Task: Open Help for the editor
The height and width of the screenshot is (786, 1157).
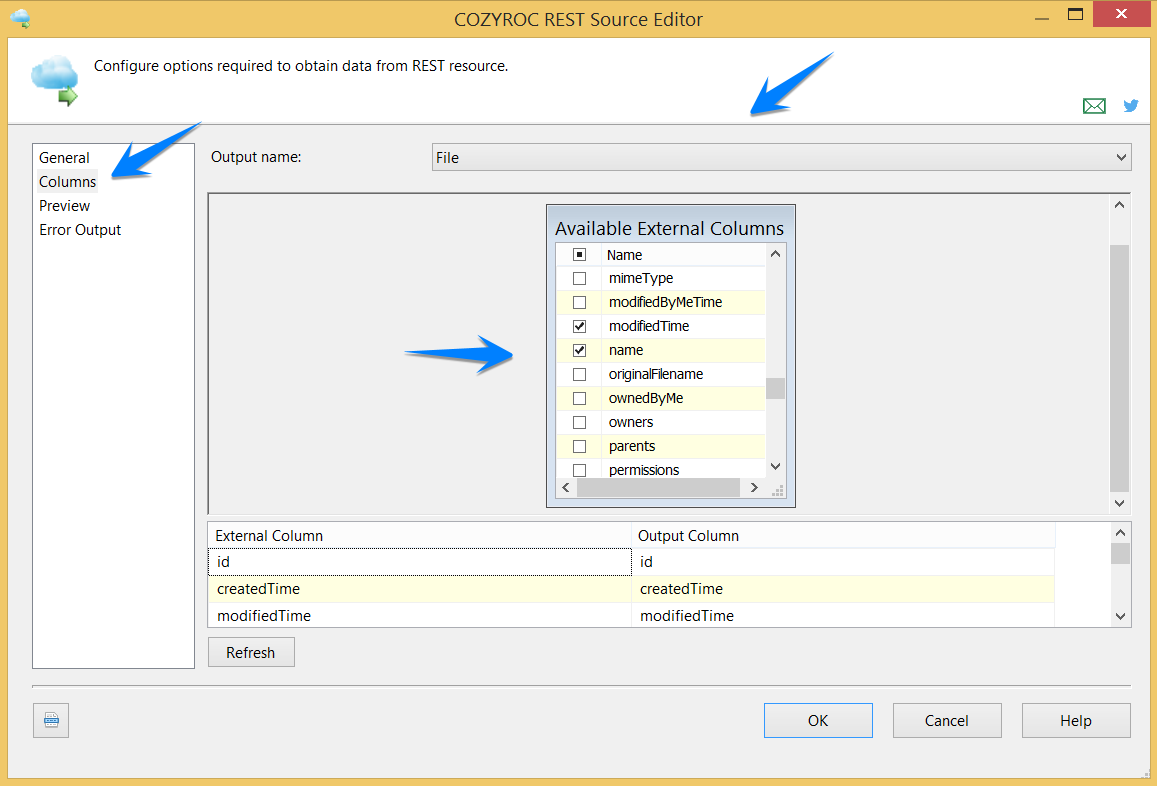Action: click(x=1076, y=720)
